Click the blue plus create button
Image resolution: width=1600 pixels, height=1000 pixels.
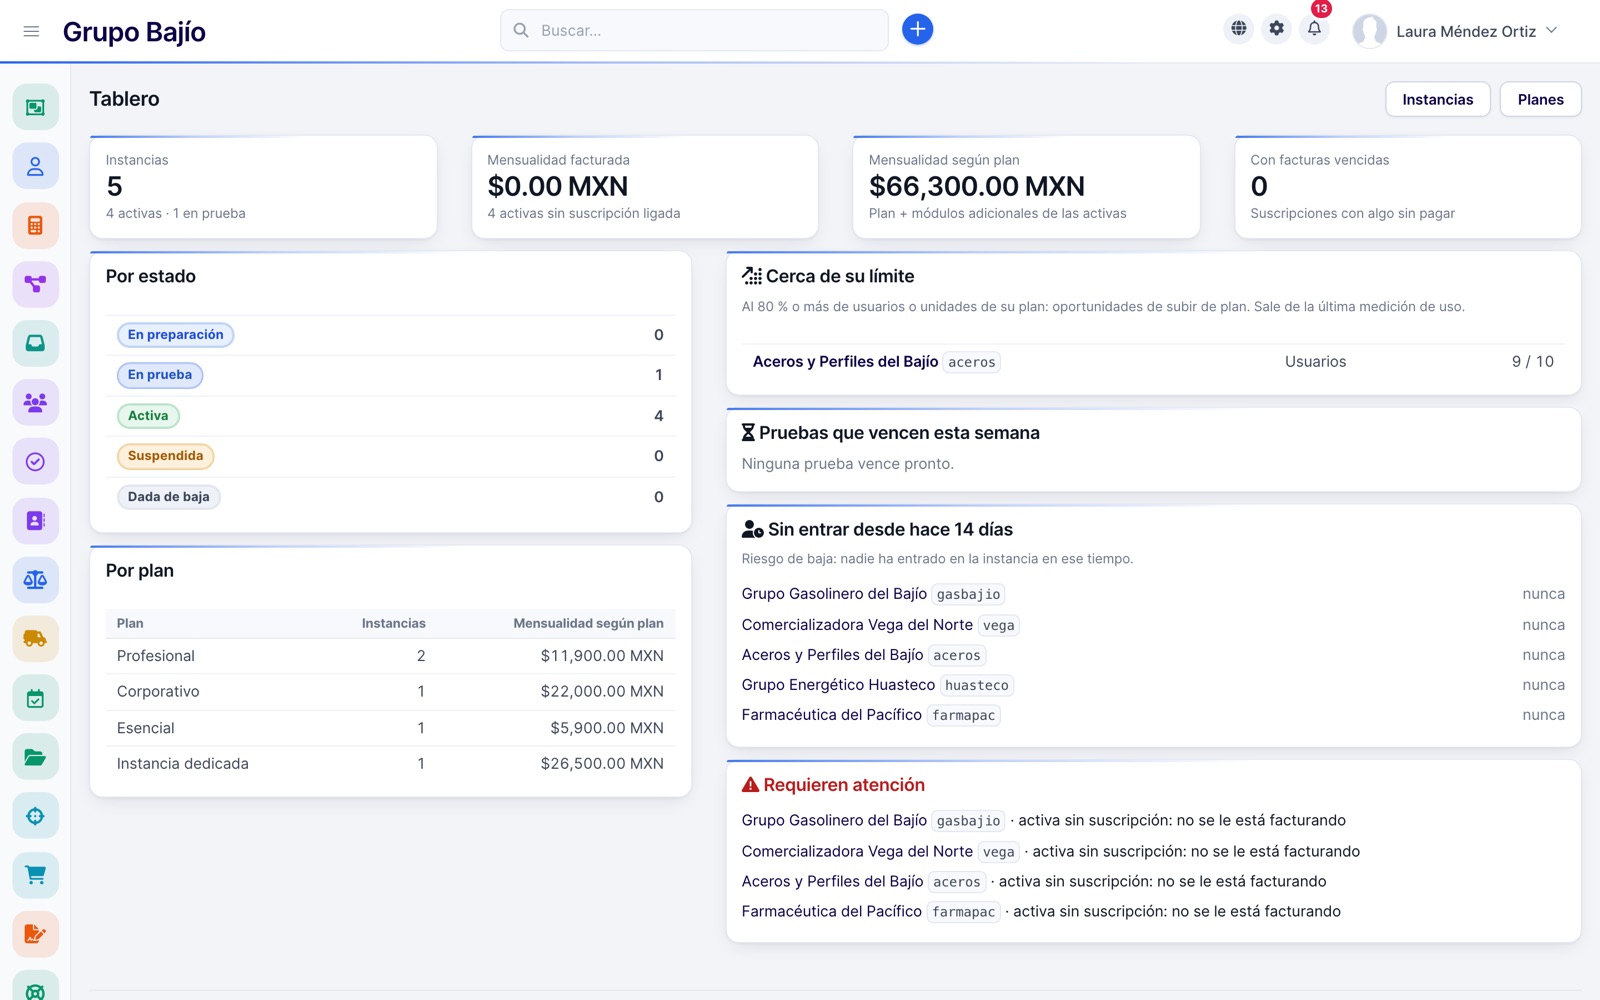[917, 30]
